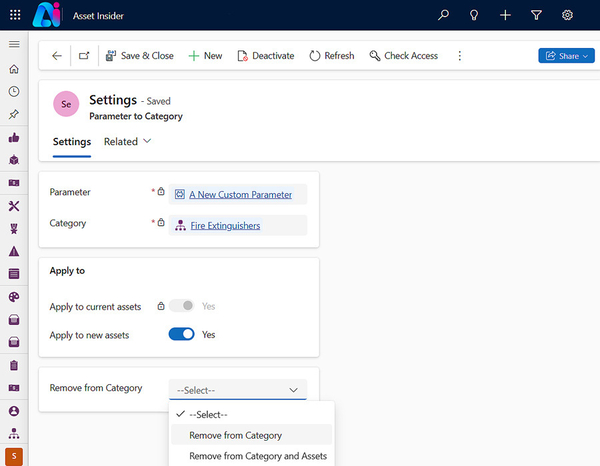The width and height of the screenshot is (600, 466).
Task: Go back with the arrow button
Action: coord(57,56)
